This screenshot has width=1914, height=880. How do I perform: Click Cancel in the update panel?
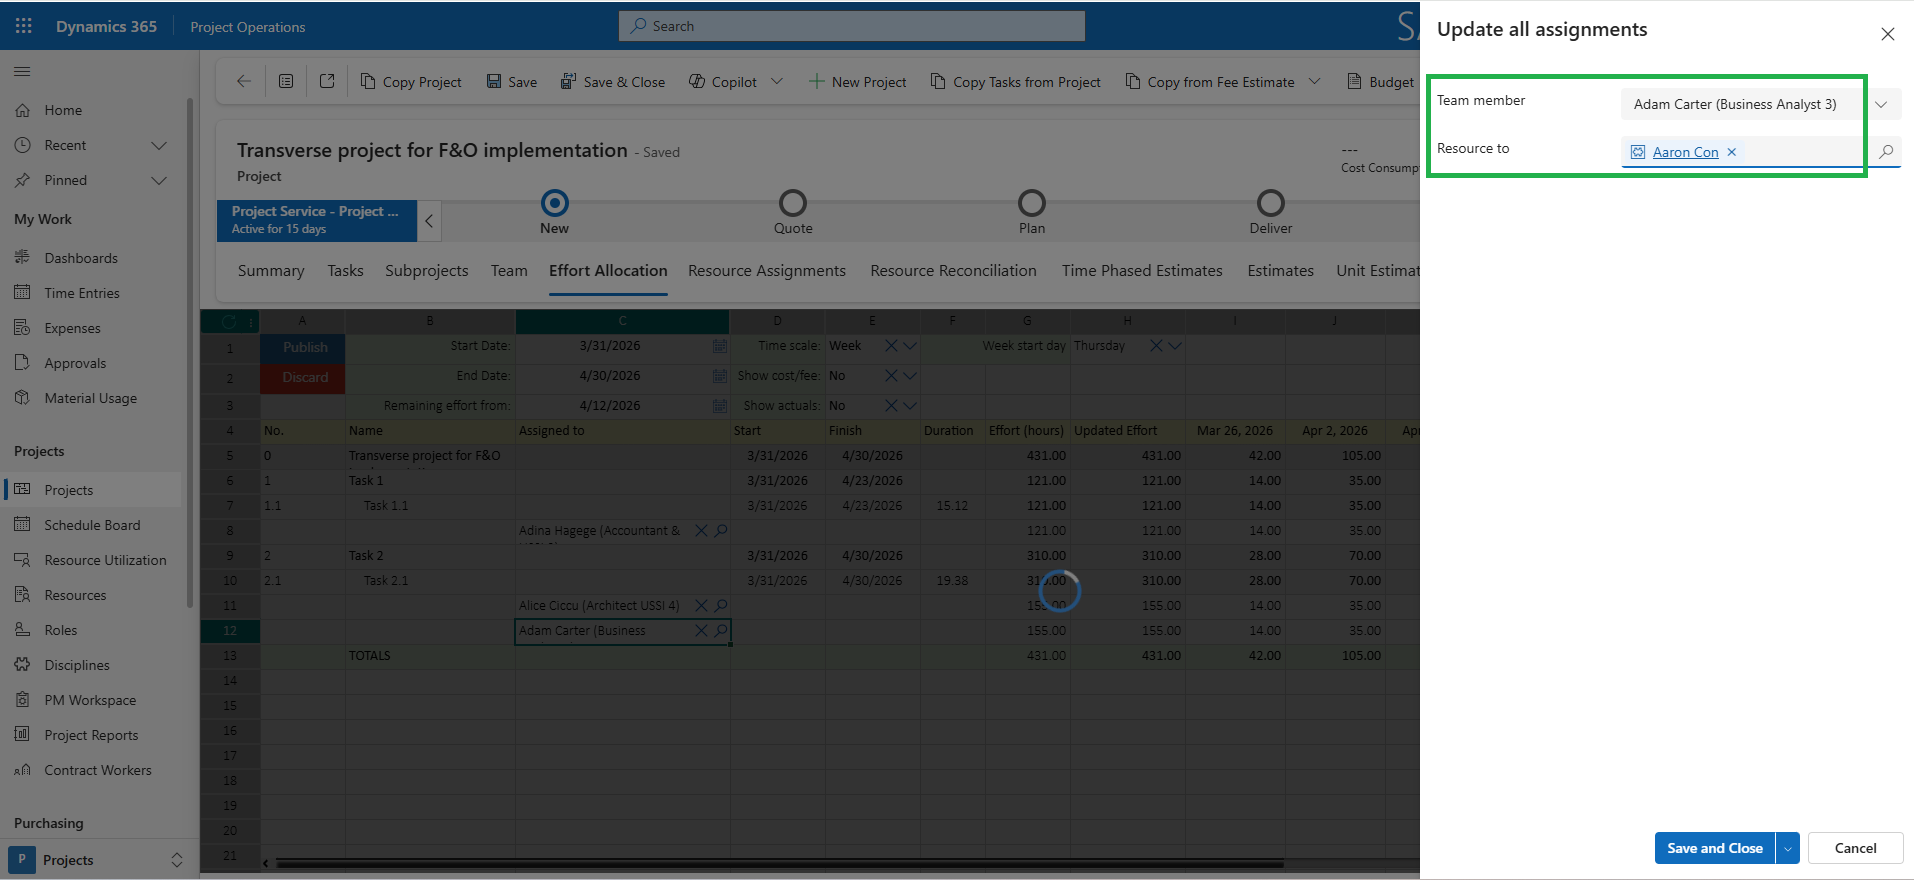point(1855,848)
